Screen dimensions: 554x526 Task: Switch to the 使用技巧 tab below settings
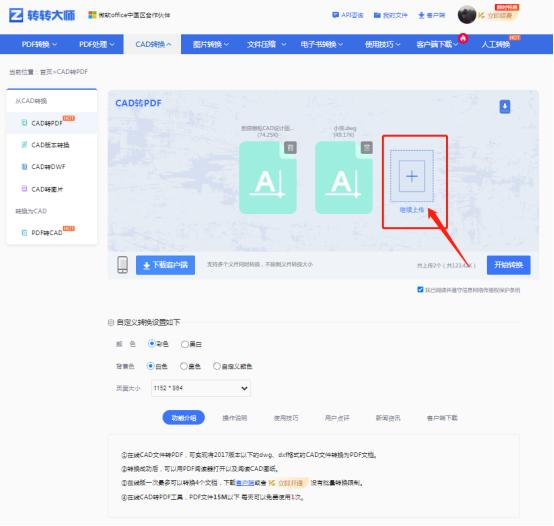(286, 418)
